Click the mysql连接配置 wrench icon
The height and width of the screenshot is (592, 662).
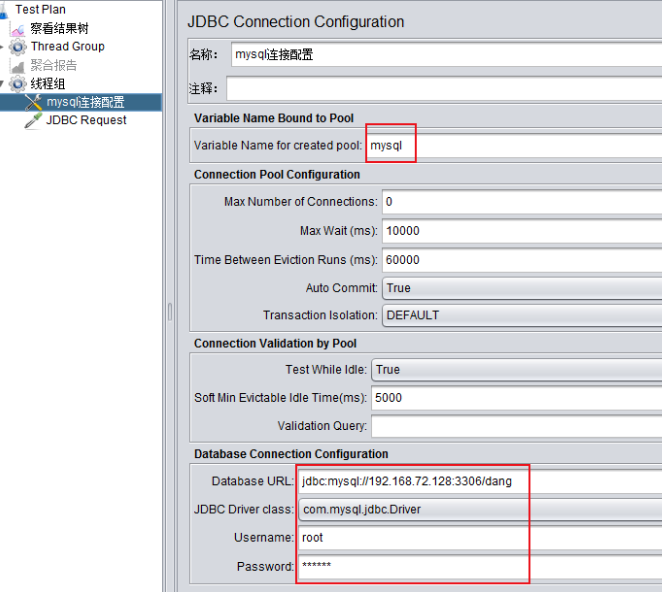click(33, 102)
